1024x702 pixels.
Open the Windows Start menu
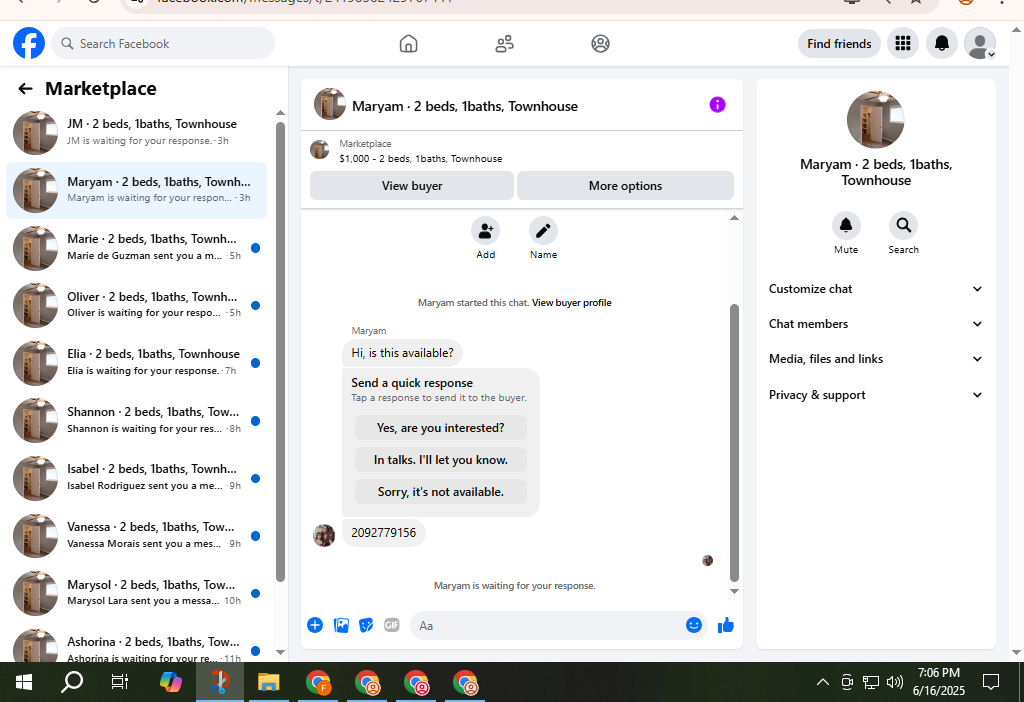[x=24, y=682]
